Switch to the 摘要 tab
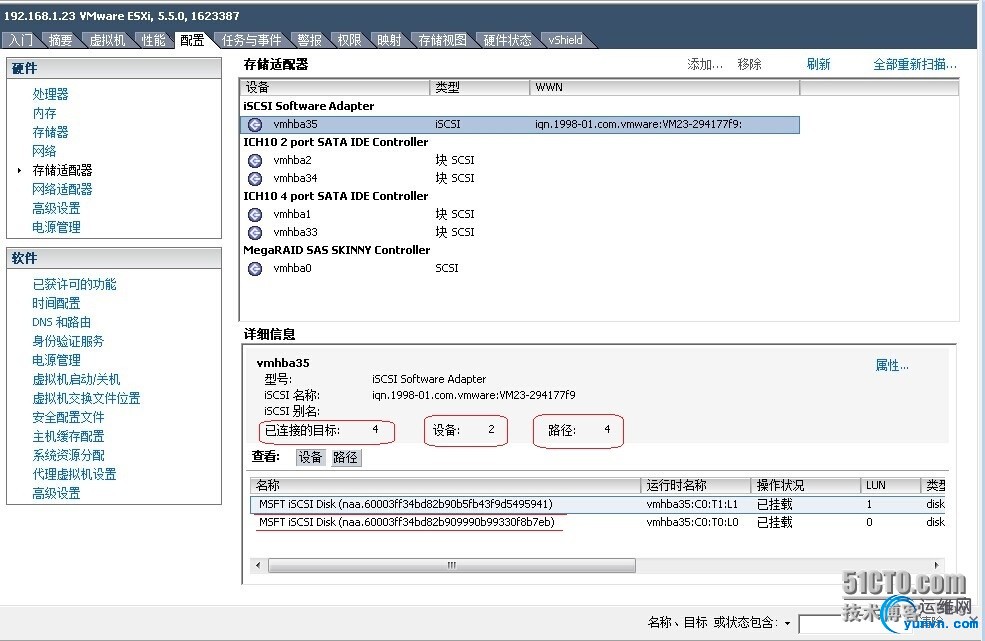 (61, 40)
